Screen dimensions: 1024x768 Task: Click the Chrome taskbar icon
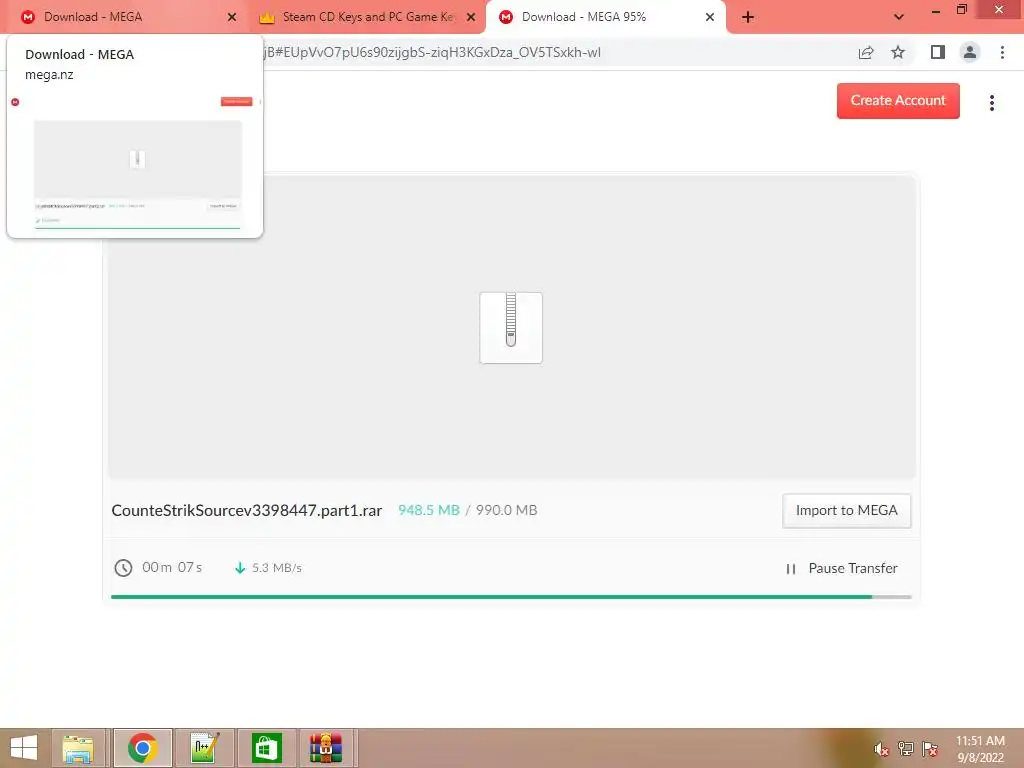[x=142, y=748]
